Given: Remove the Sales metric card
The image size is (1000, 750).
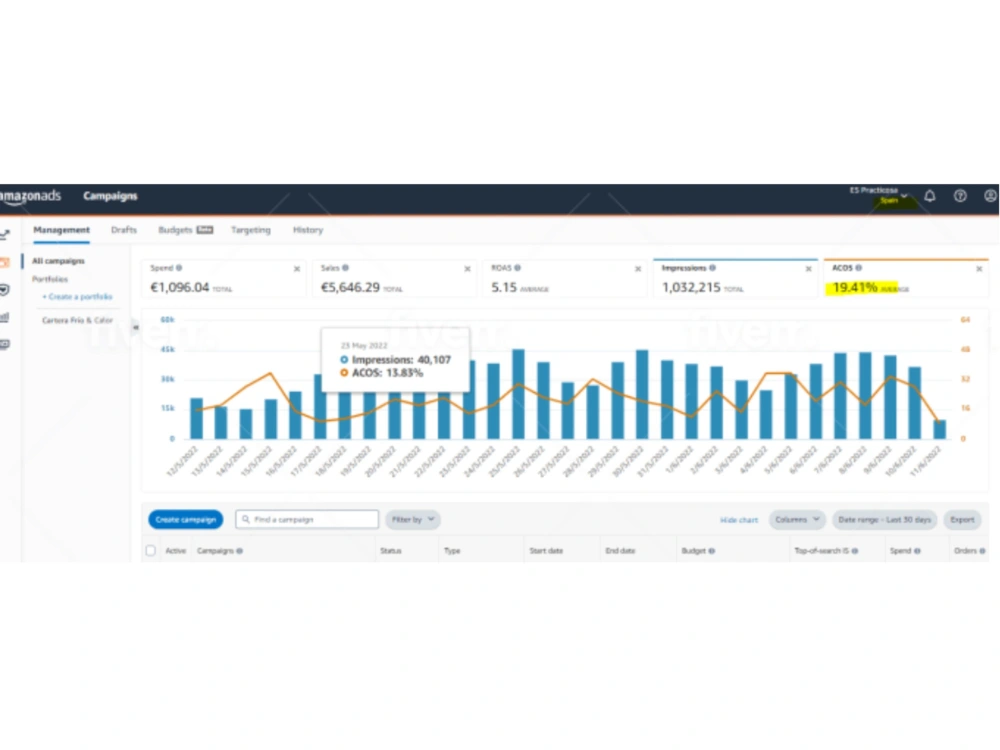Looking at the screenshot, I should click(467, 269).
